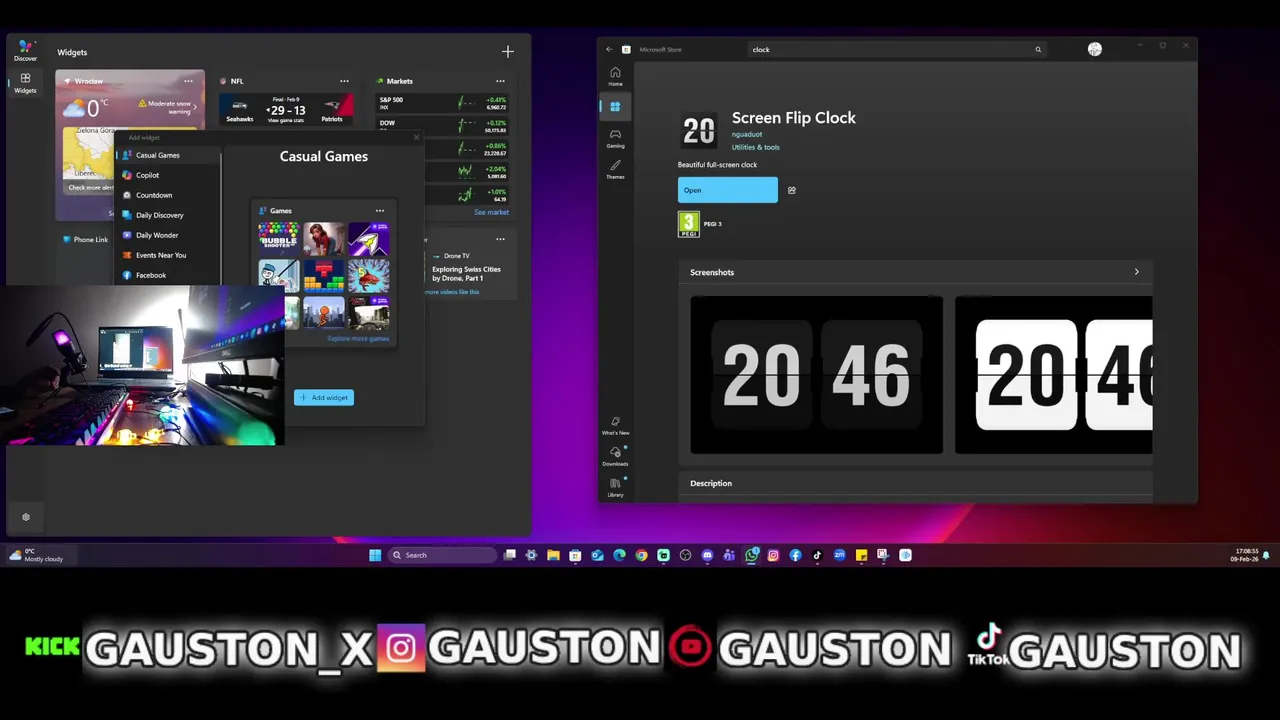Open the NFL widget options menu

click(x=344, y=81)
